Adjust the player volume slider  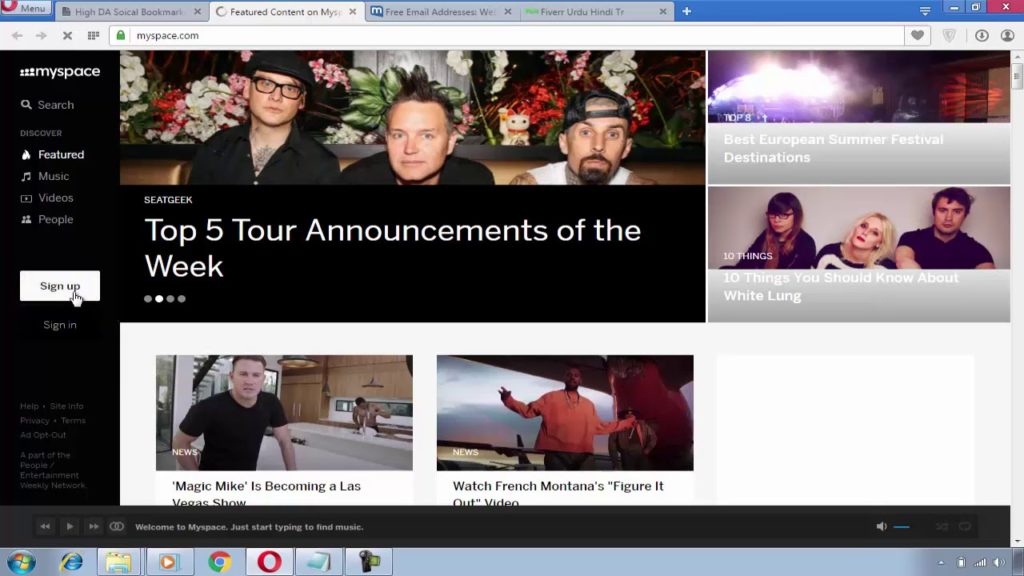pyautogui.click(x=902, y=527)
